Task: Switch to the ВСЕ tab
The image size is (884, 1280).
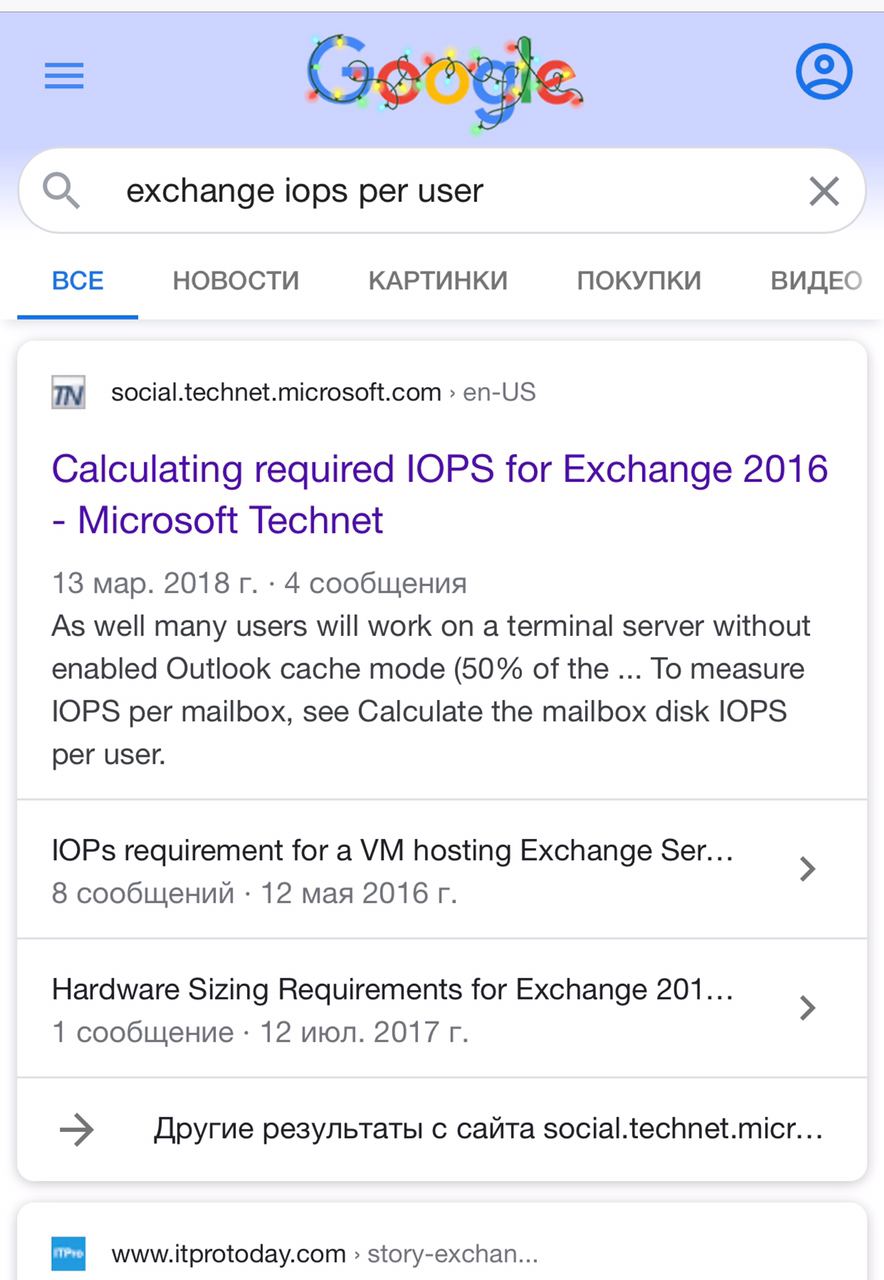Action: pyautogui.click(x=78, y=281)
